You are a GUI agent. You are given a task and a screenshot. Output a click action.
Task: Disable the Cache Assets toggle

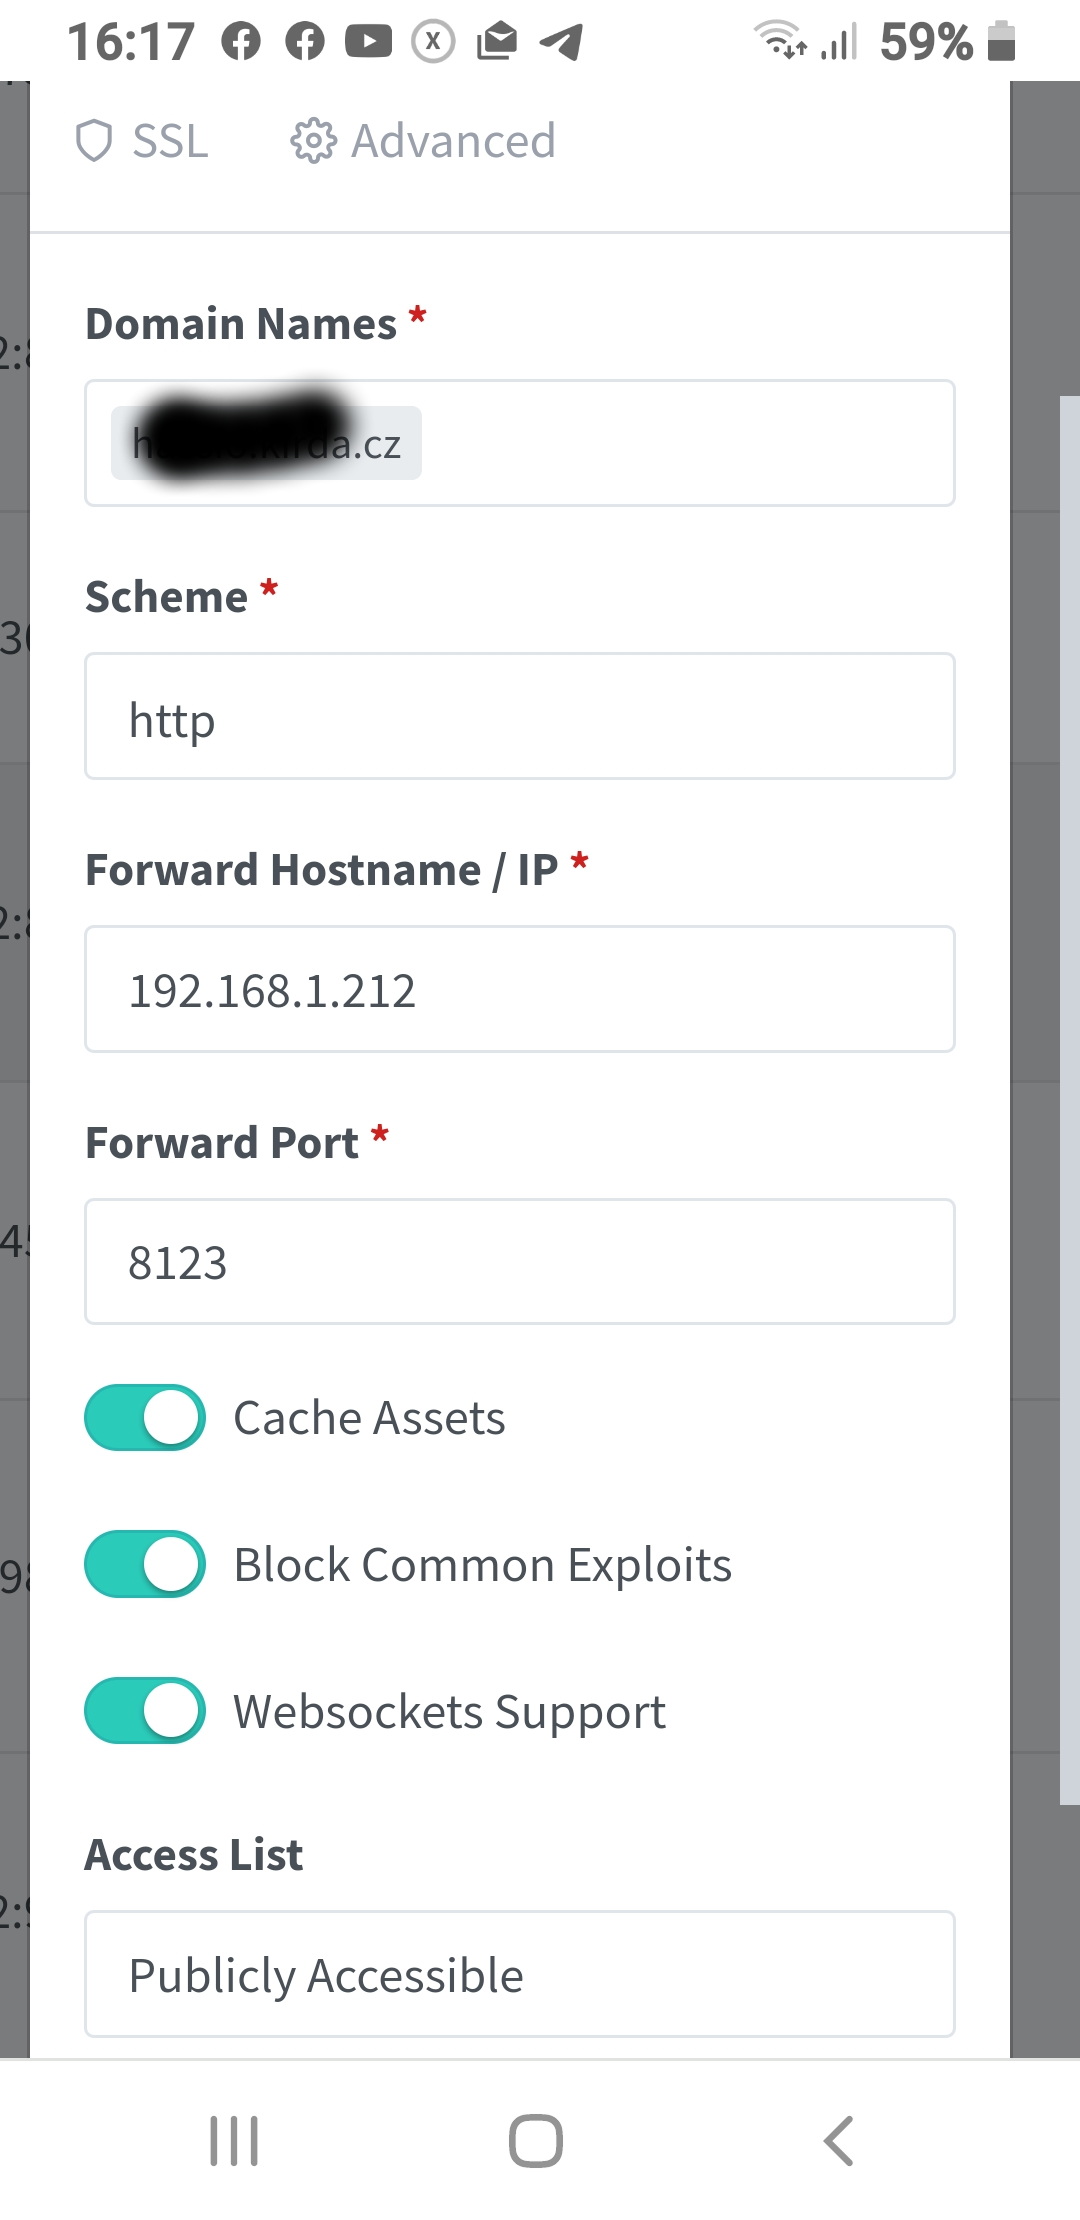coord(145,1417)
